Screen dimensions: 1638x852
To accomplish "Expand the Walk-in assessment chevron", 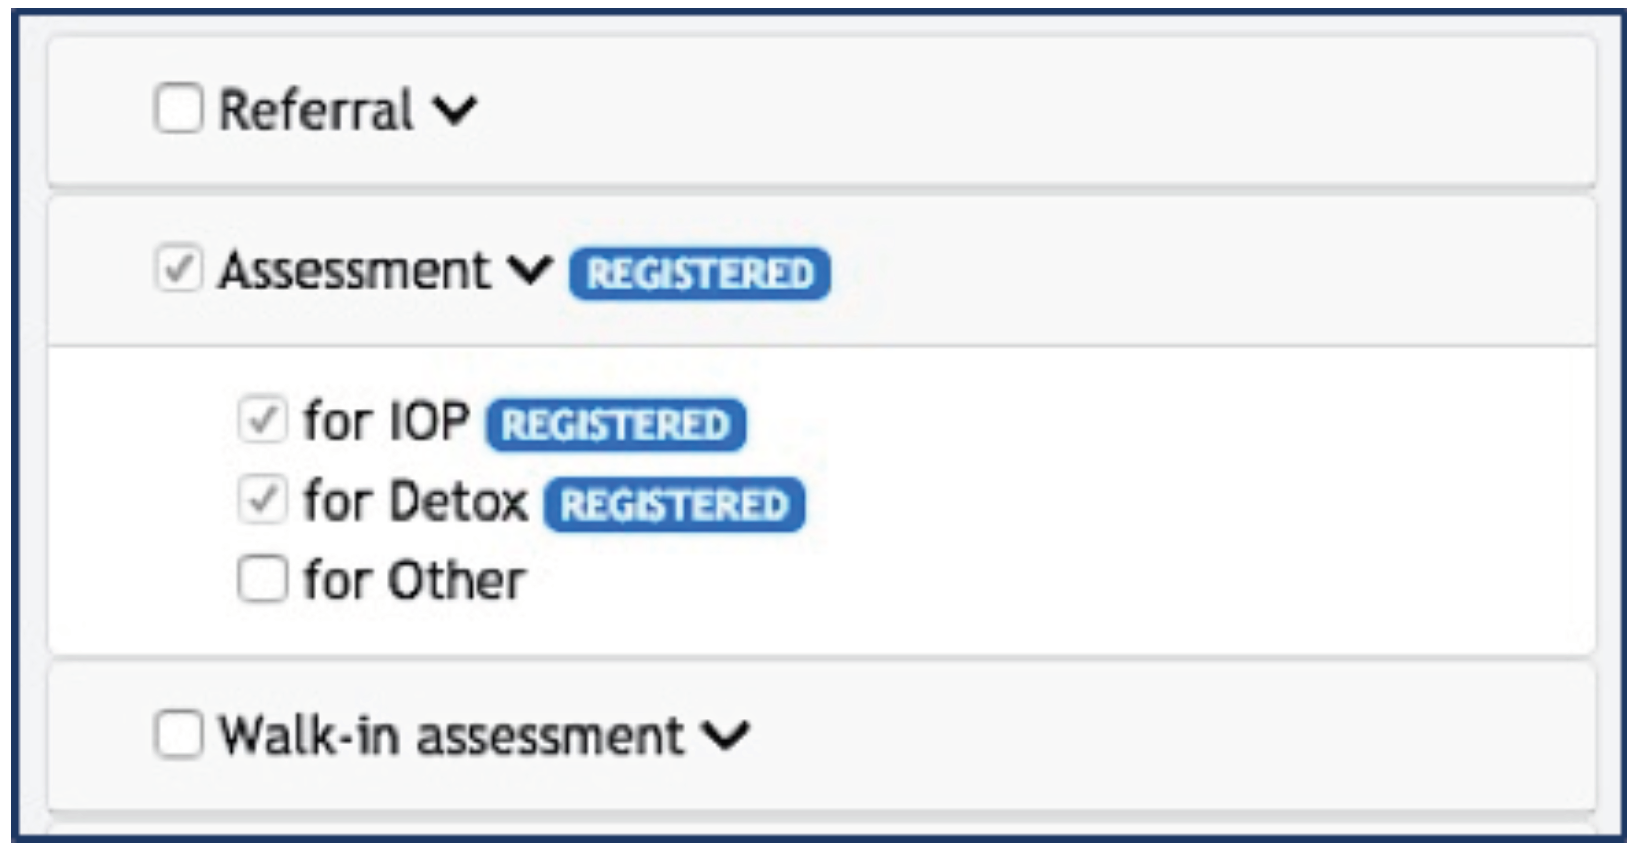I will [725, 735].
